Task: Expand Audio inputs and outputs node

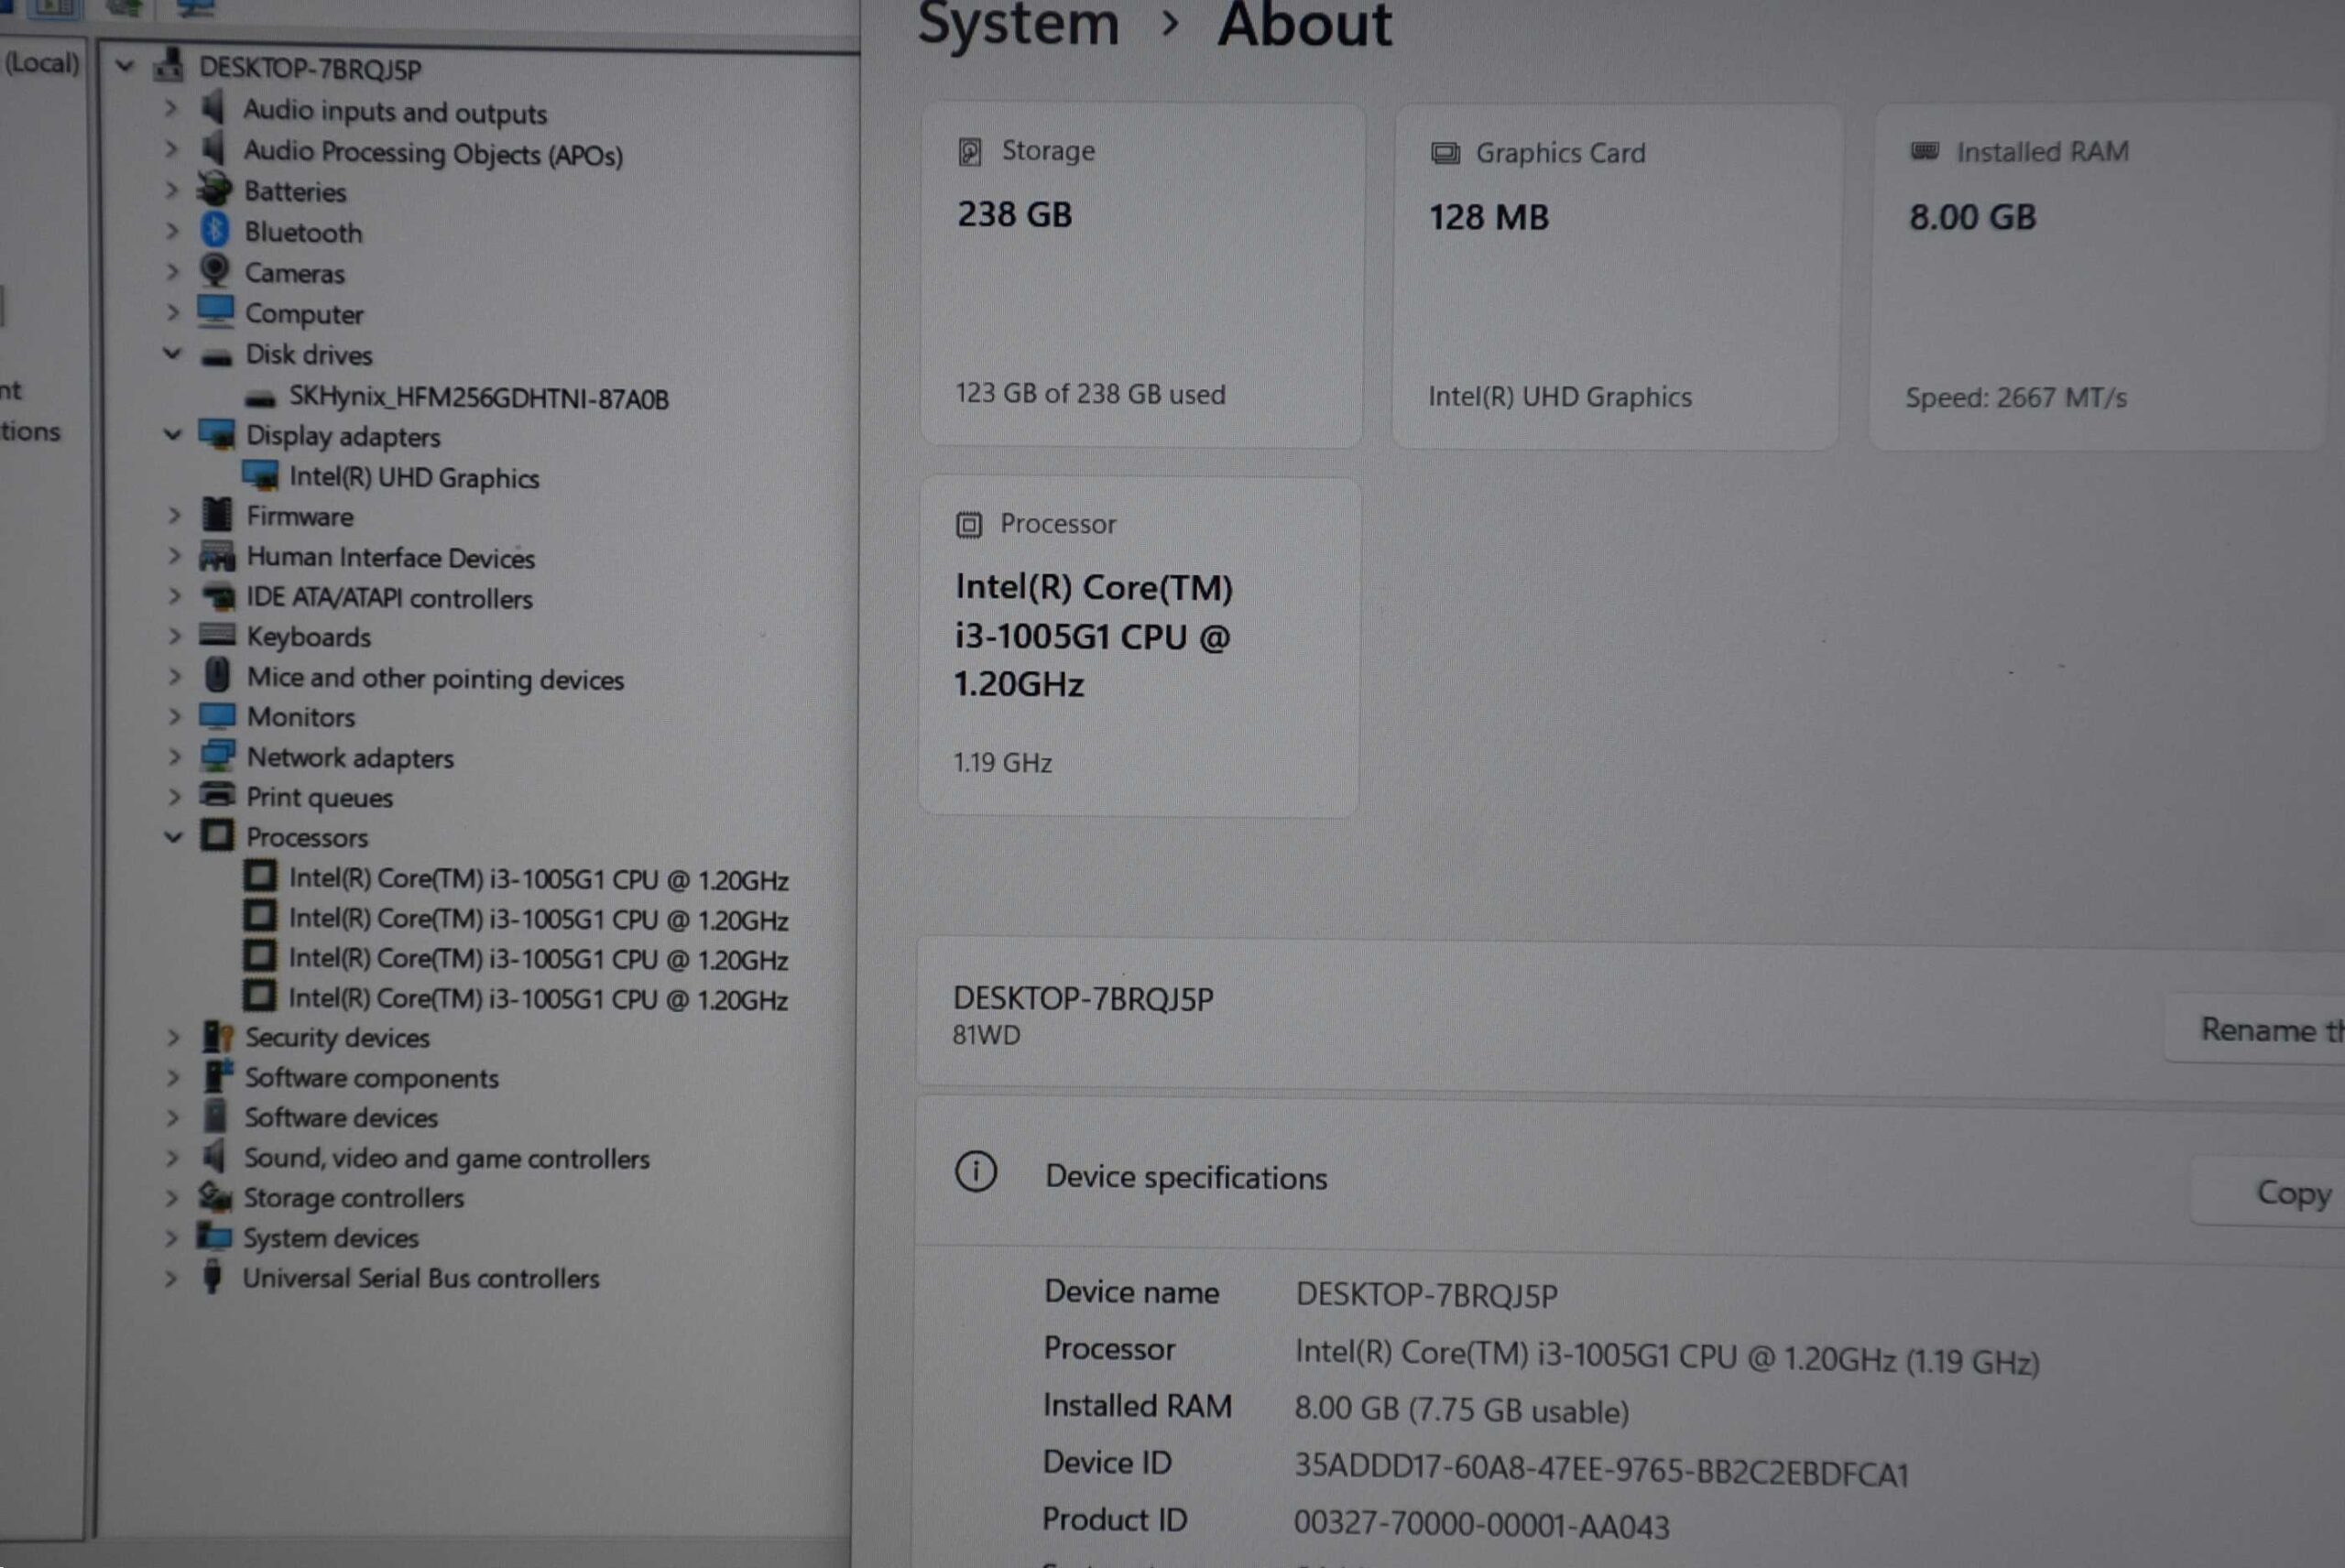Action: tap(171, 109)
